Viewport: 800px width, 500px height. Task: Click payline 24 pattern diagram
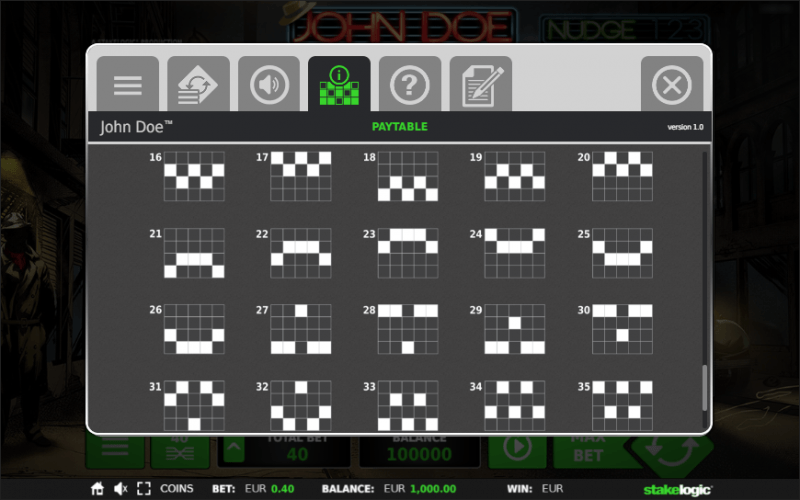click(515, 253)
